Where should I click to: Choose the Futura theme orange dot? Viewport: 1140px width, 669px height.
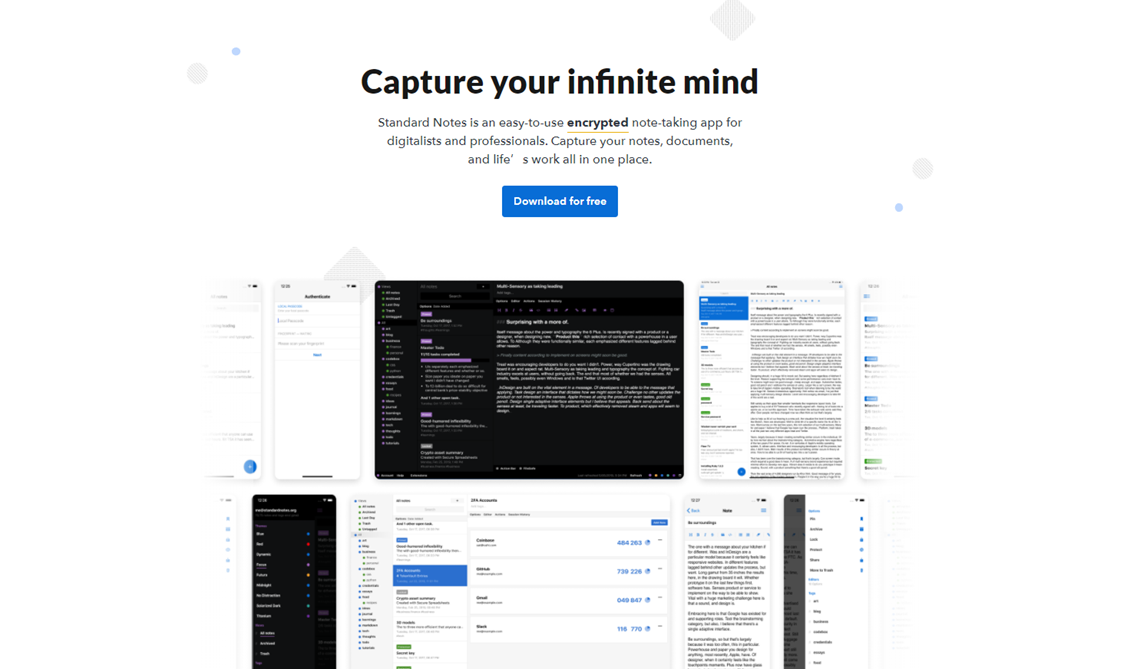[308, 574]
